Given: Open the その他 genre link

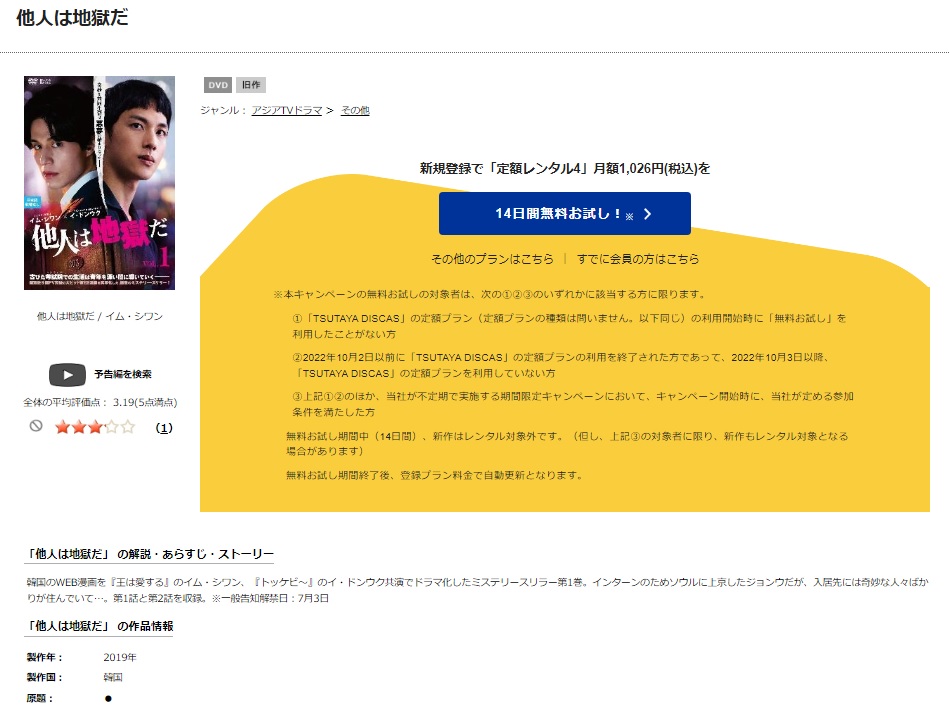Looking at the screenshot, I should click(355, 110).
